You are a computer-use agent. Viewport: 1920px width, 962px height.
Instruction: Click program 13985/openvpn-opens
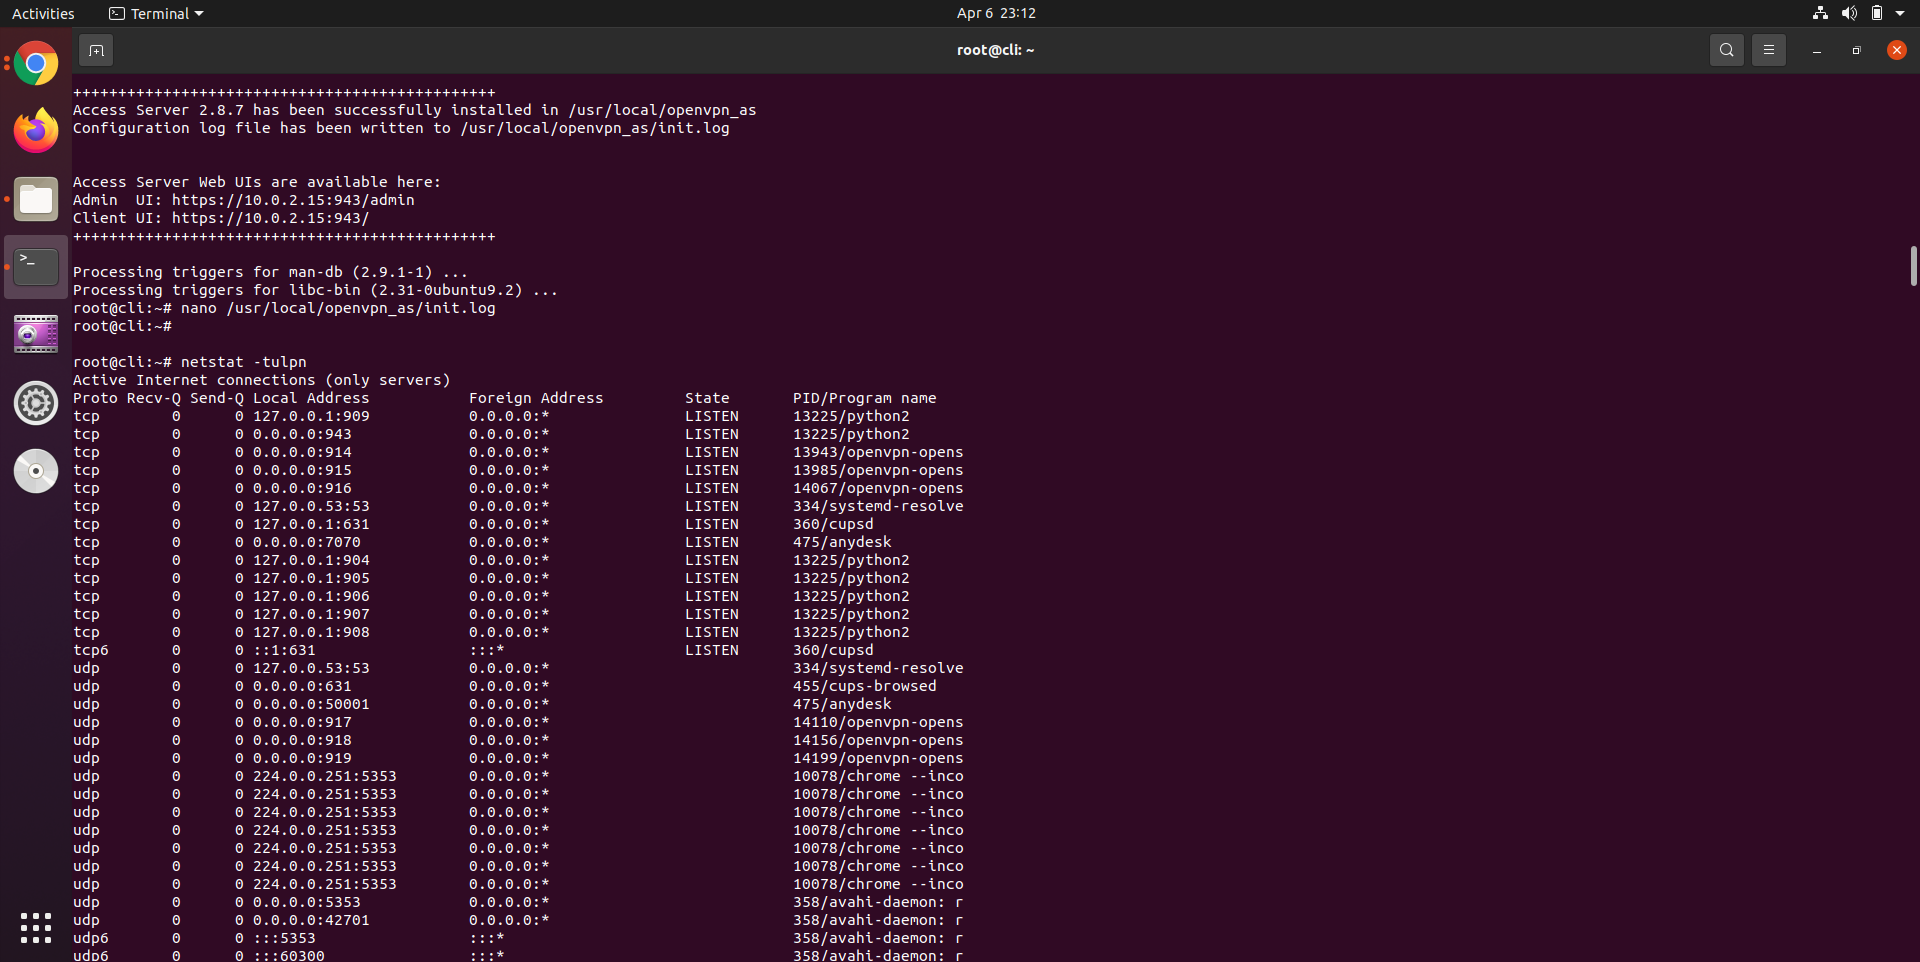coord(878,470)
